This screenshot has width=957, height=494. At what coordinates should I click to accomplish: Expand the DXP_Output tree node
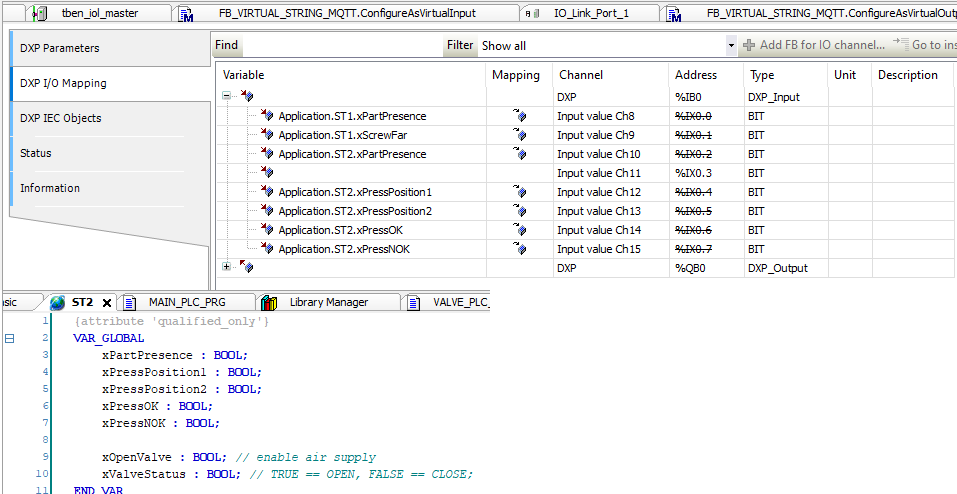tap(227, 267)
